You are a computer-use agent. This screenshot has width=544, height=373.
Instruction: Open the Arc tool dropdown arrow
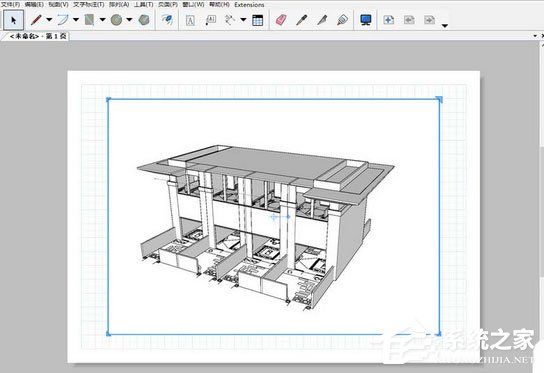(x=76, y=20)
